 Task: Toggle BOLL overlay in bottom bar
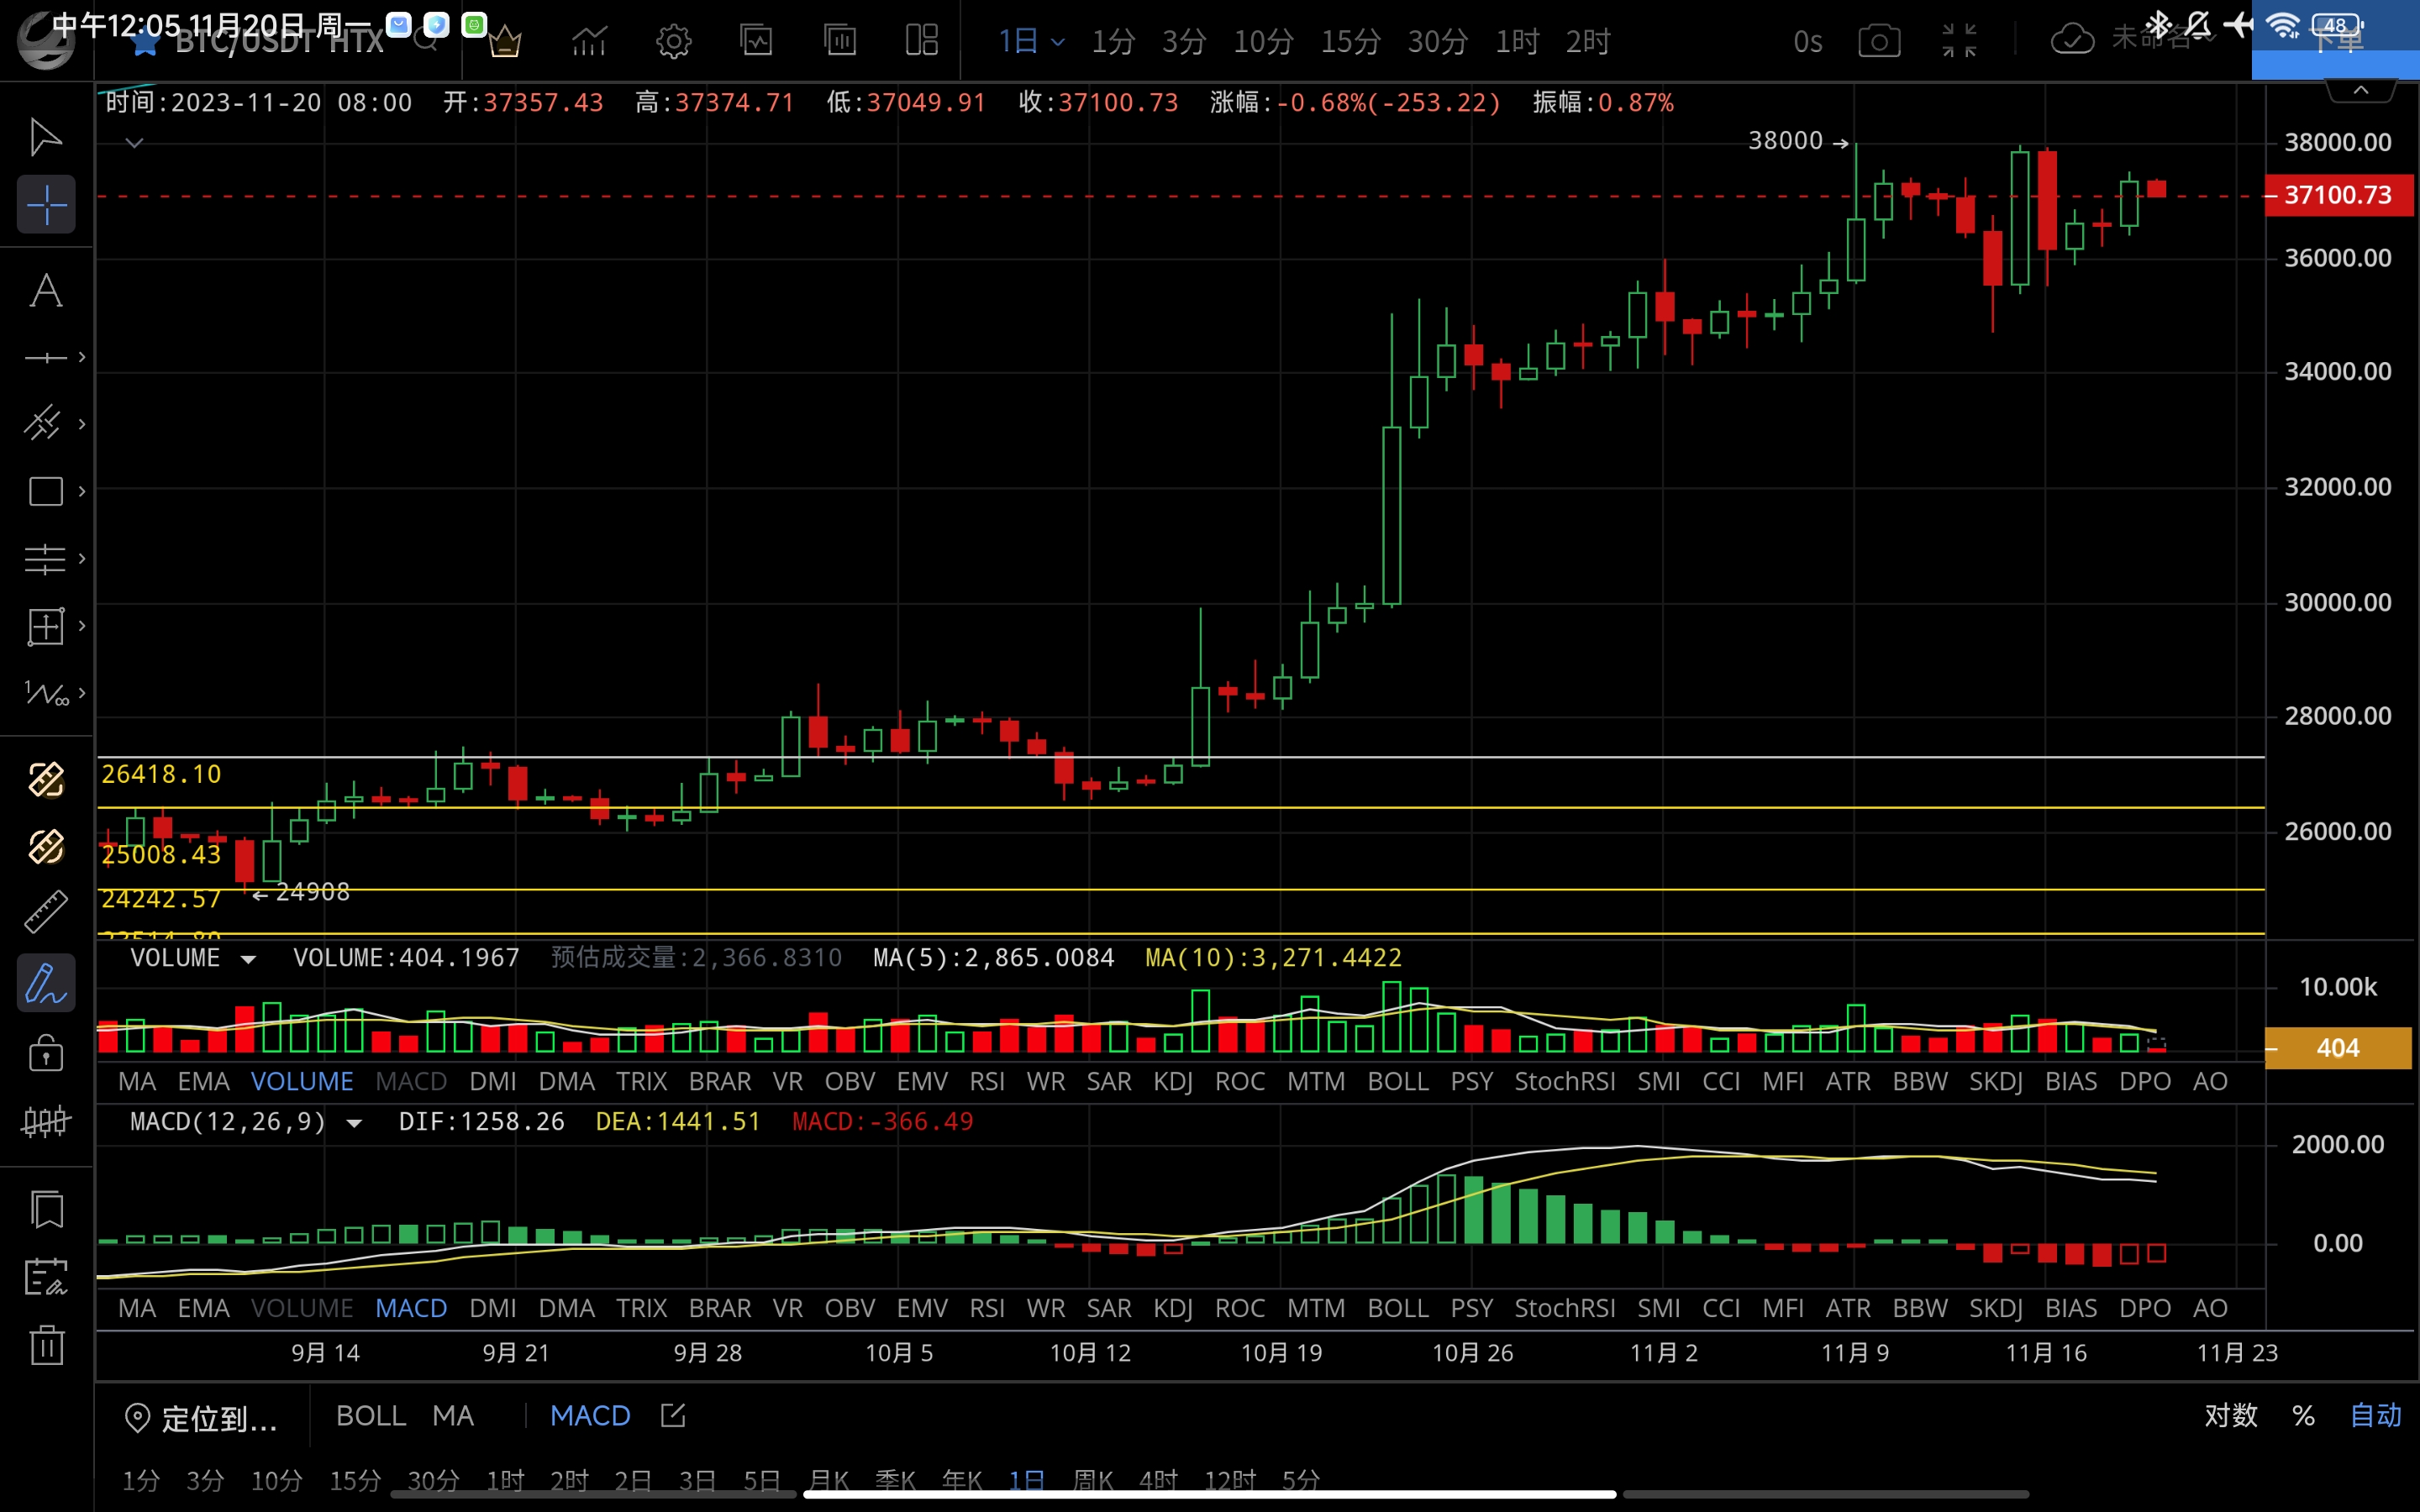(x=371, y=1415)
